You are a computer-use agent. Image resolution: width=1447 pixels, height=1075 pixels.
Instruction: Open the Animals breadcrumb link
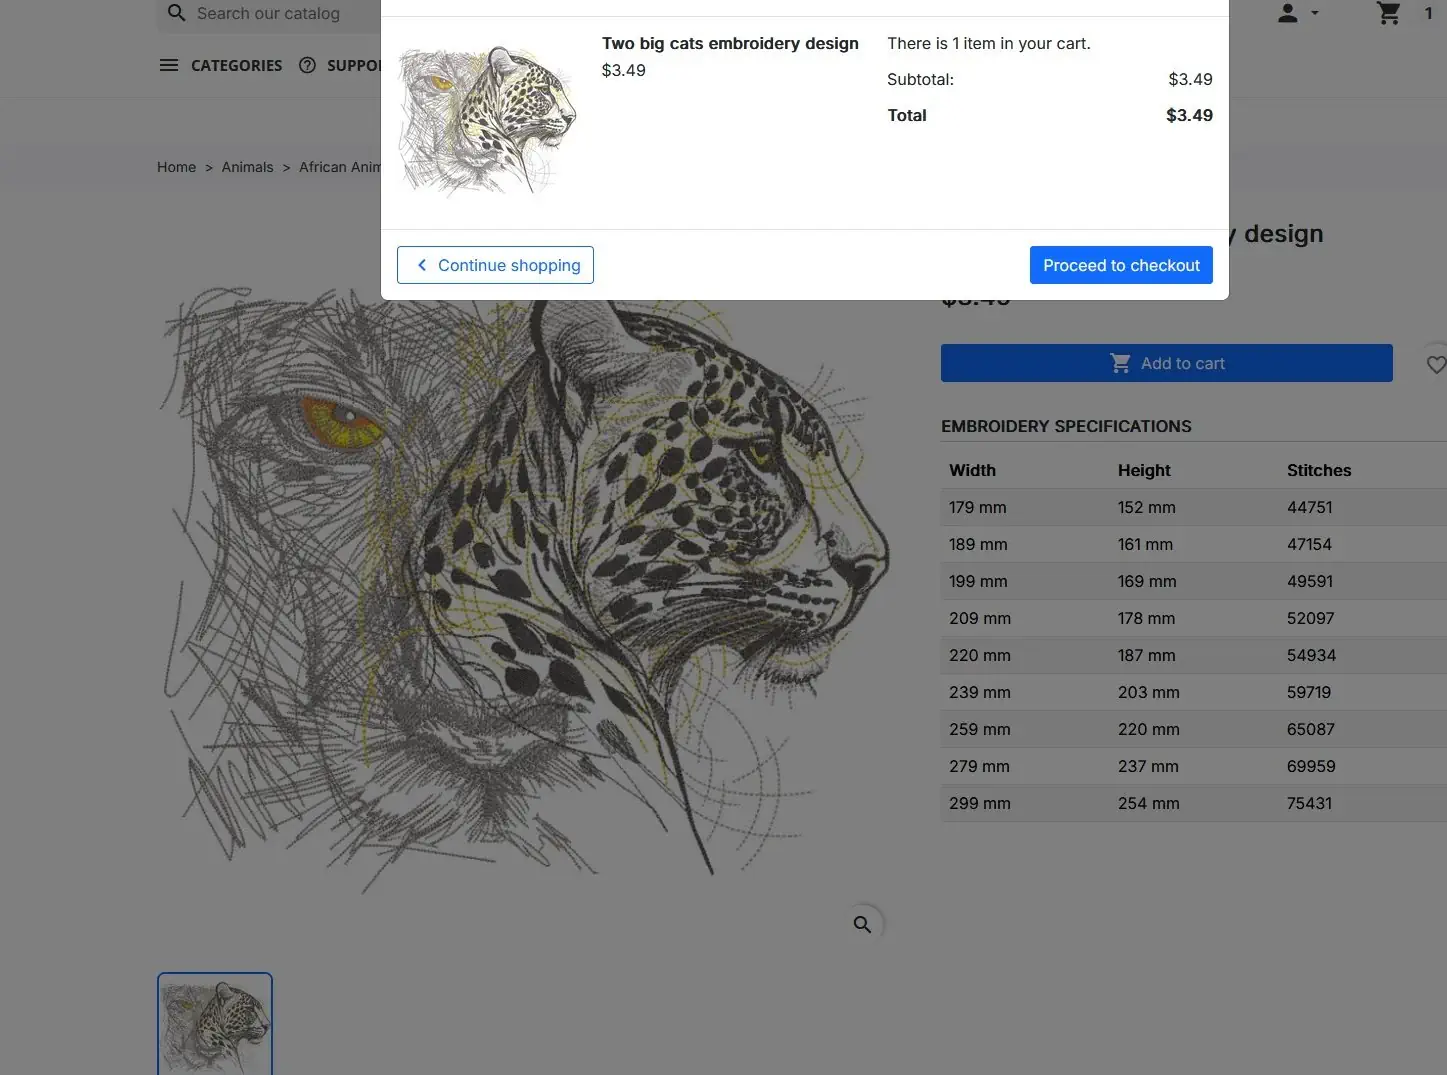(247, 167)
